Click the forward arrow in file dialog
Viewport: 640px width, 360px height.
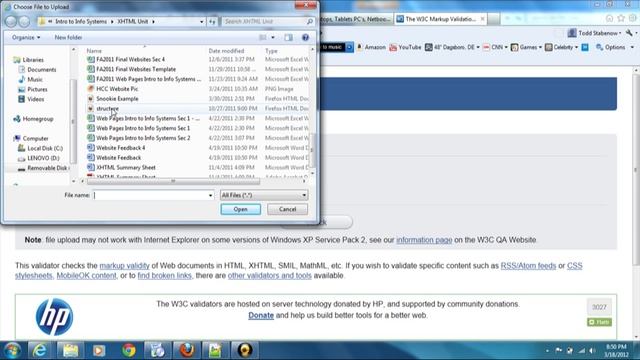pyautogui.click(x=24, y=21)
